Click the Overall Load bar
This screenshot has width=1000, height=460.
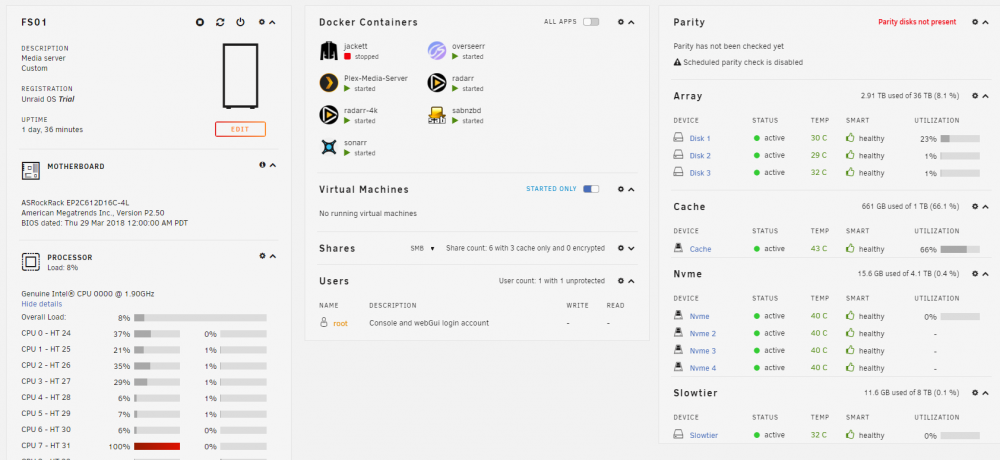(x=200, y=317)
